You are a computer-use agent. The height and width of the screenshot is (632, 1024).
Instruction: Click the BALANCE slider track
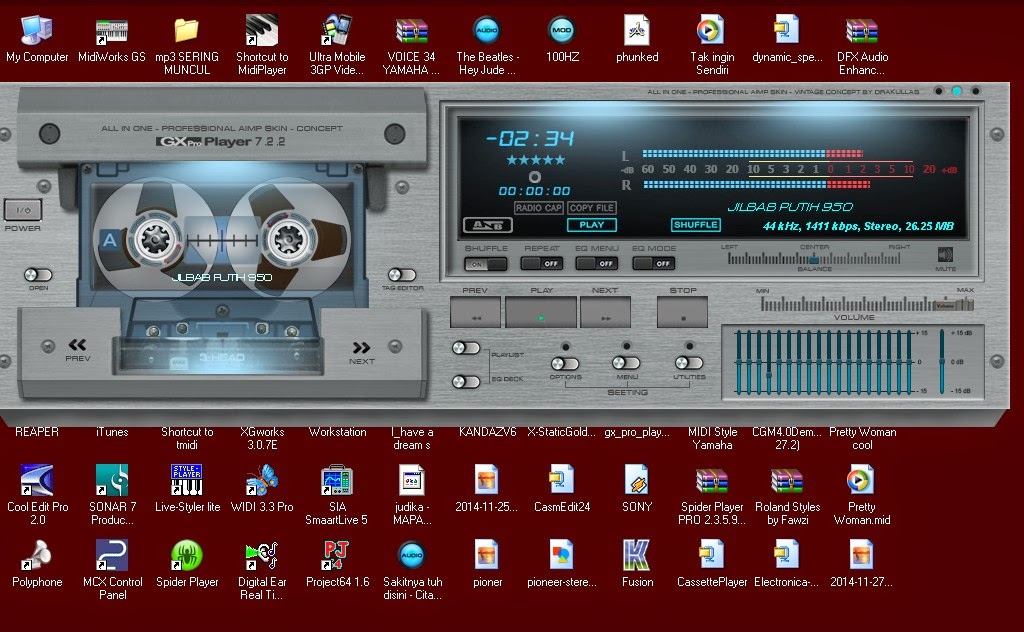point(814,259)
